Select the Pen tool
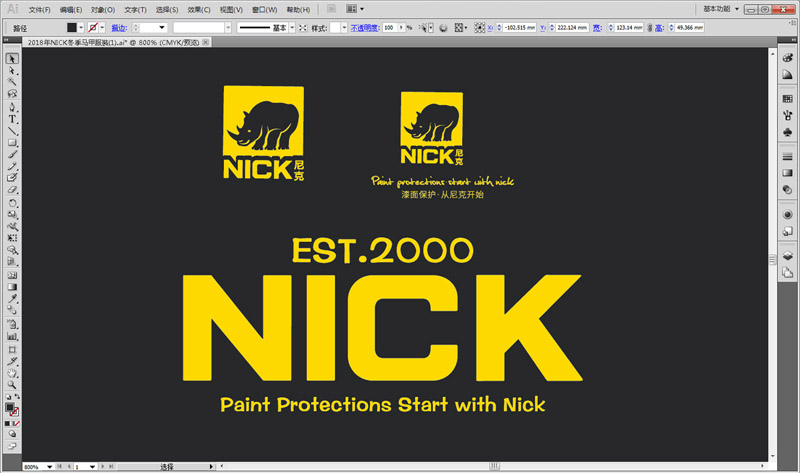800x473 pixels. (12, 107)
